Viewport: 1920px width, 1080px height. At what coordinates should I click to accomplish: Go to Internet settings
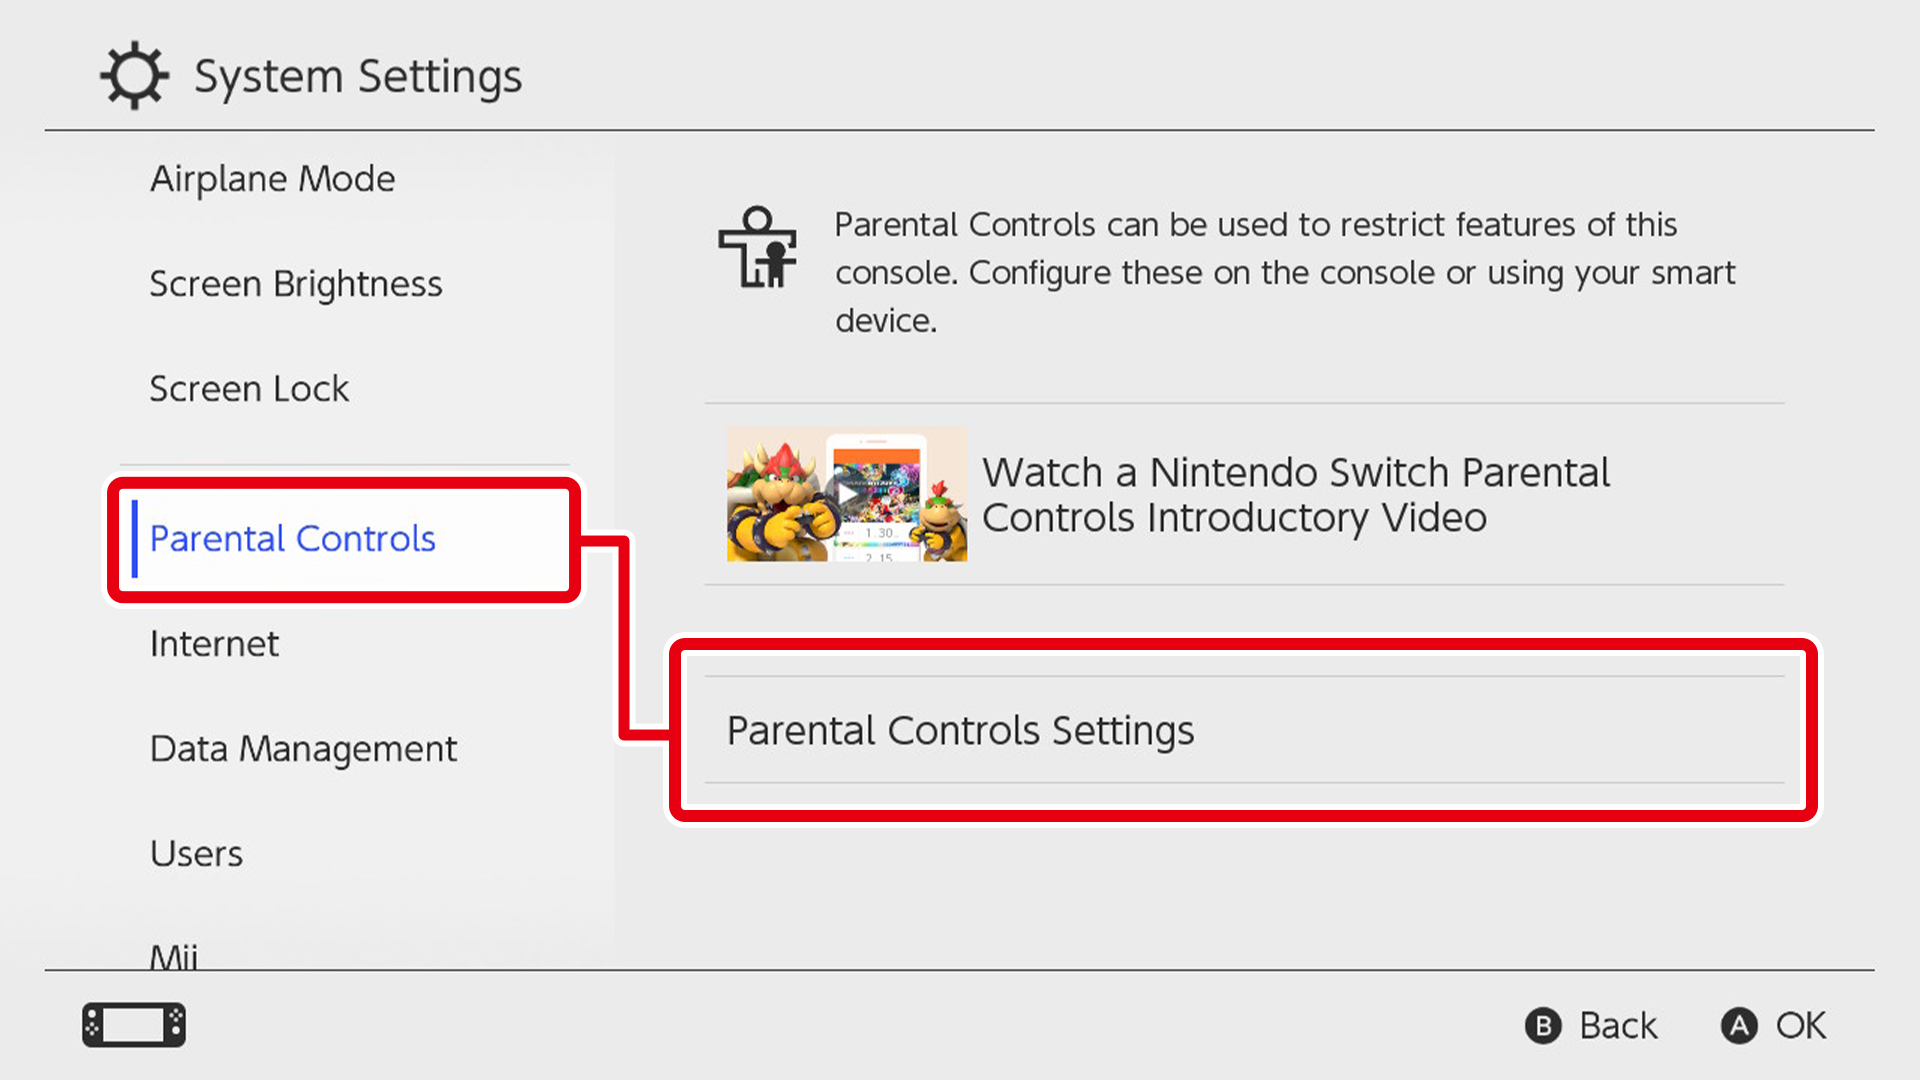coord(214,644)
